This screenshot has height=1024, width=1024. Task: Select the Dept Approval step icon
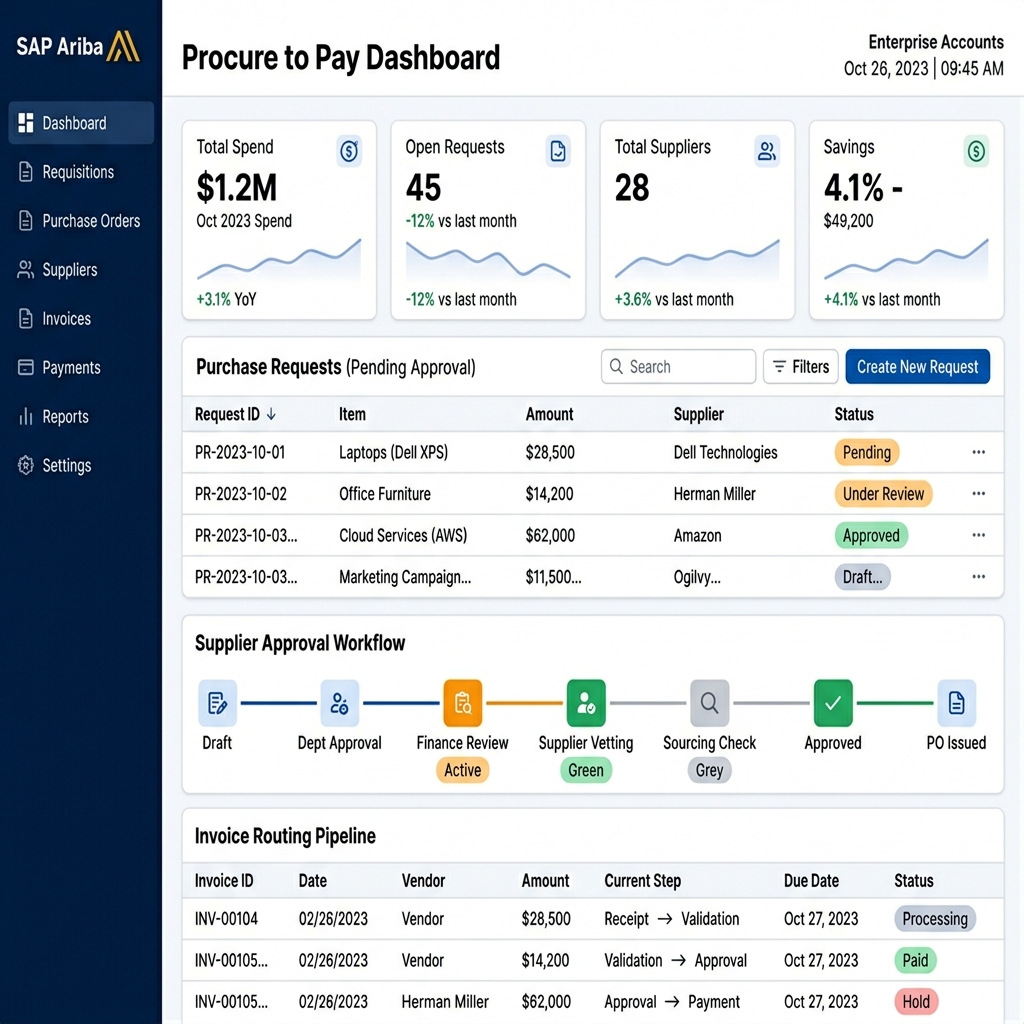click(x=340, y=703)
